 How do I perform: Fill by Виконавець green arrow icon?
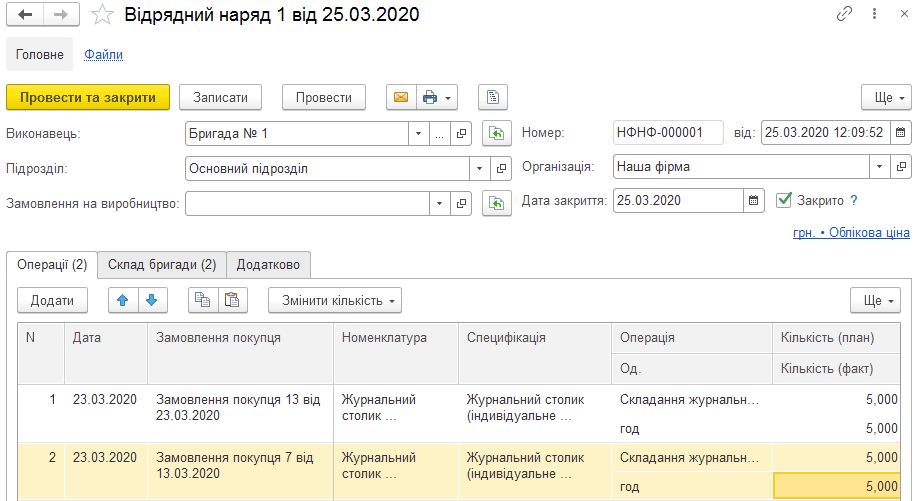496,133
